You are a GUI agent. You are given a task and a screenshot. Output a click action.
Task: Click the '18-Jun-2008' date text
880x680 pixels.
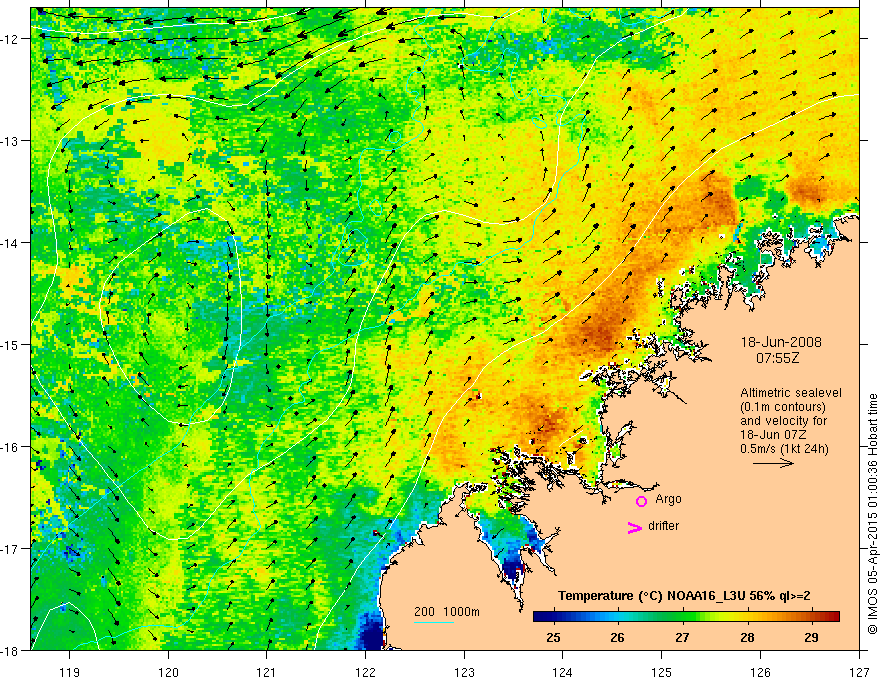781,342
